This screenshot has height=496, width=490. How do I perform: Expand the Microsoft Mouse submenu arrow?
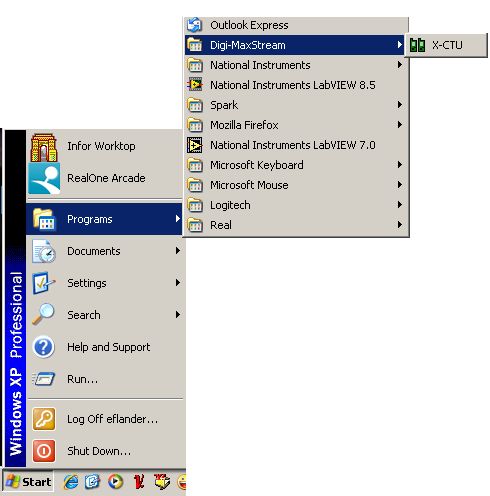click(399, 185)
